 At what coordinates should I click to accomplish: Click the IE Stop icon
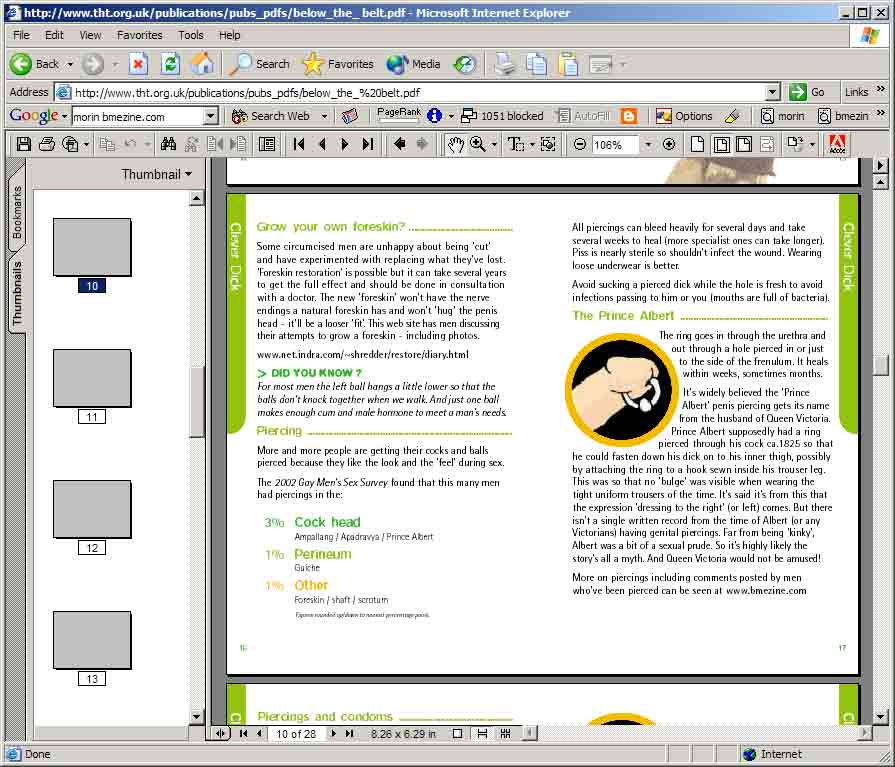[139, 64]
